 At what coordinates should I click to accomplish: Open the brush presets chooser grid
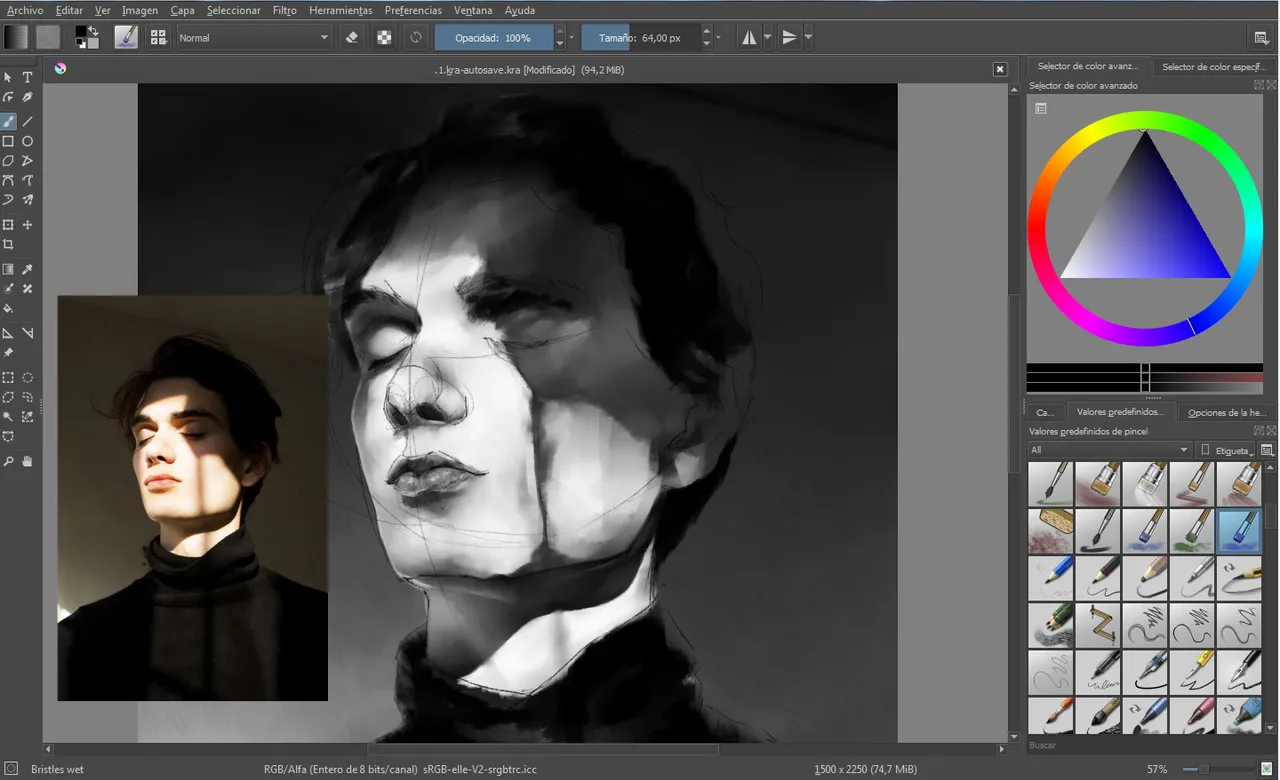158,37
